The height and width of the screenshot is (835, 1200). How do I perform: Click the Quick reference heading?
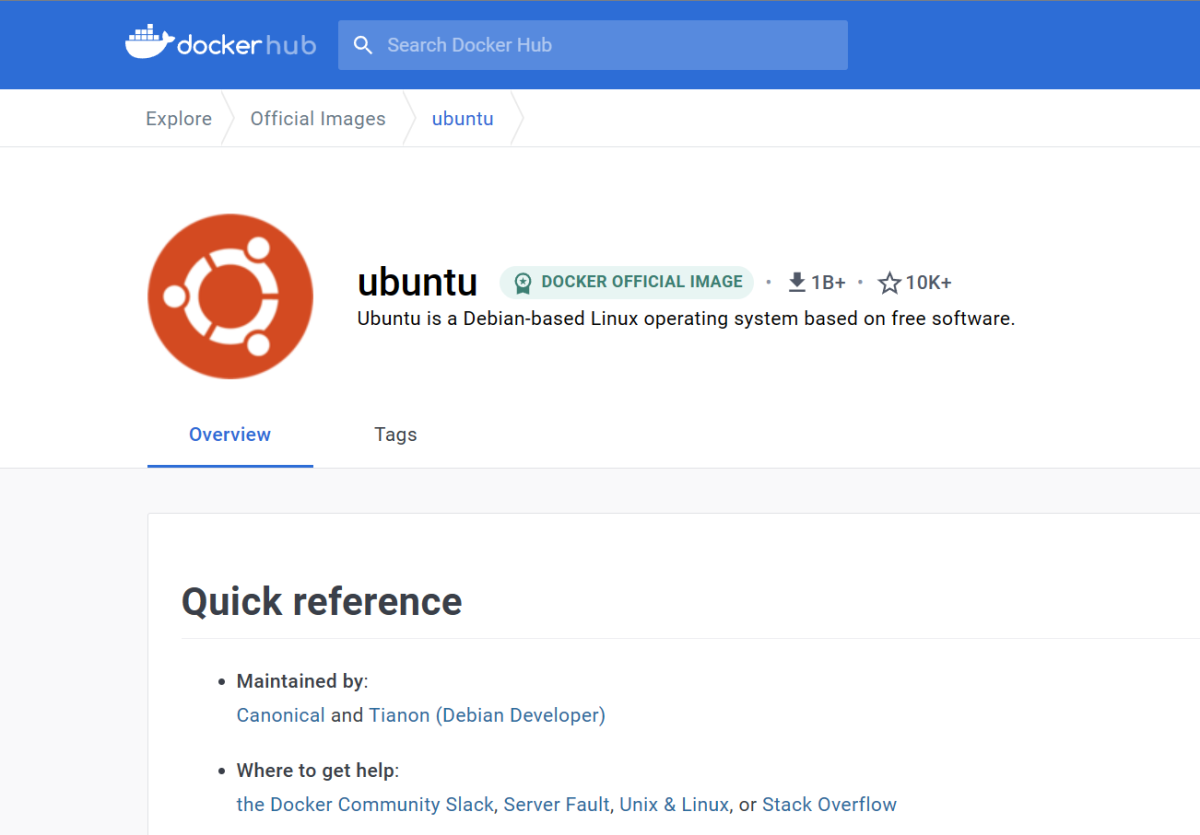(322, 602)
